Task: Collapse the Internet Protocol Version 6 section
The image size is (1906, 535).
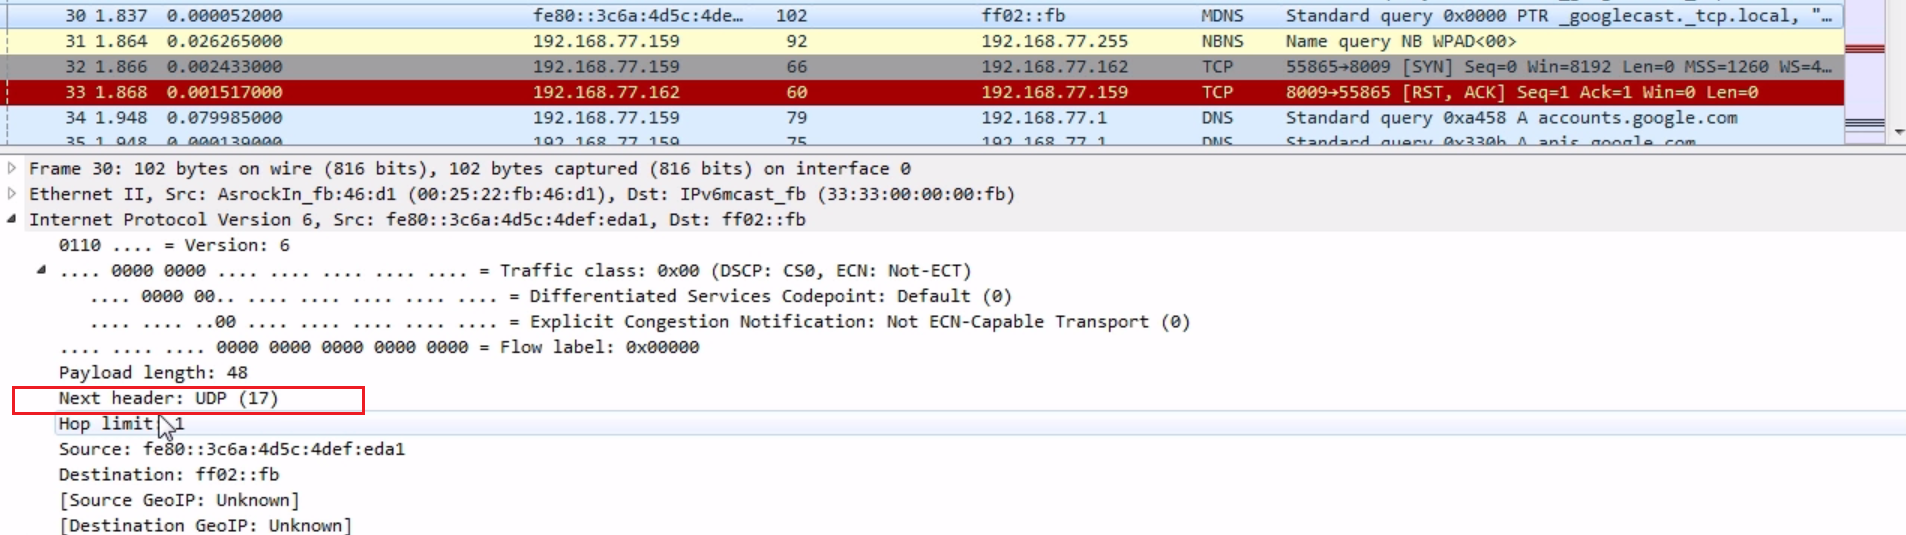Action: click(12, 219)
